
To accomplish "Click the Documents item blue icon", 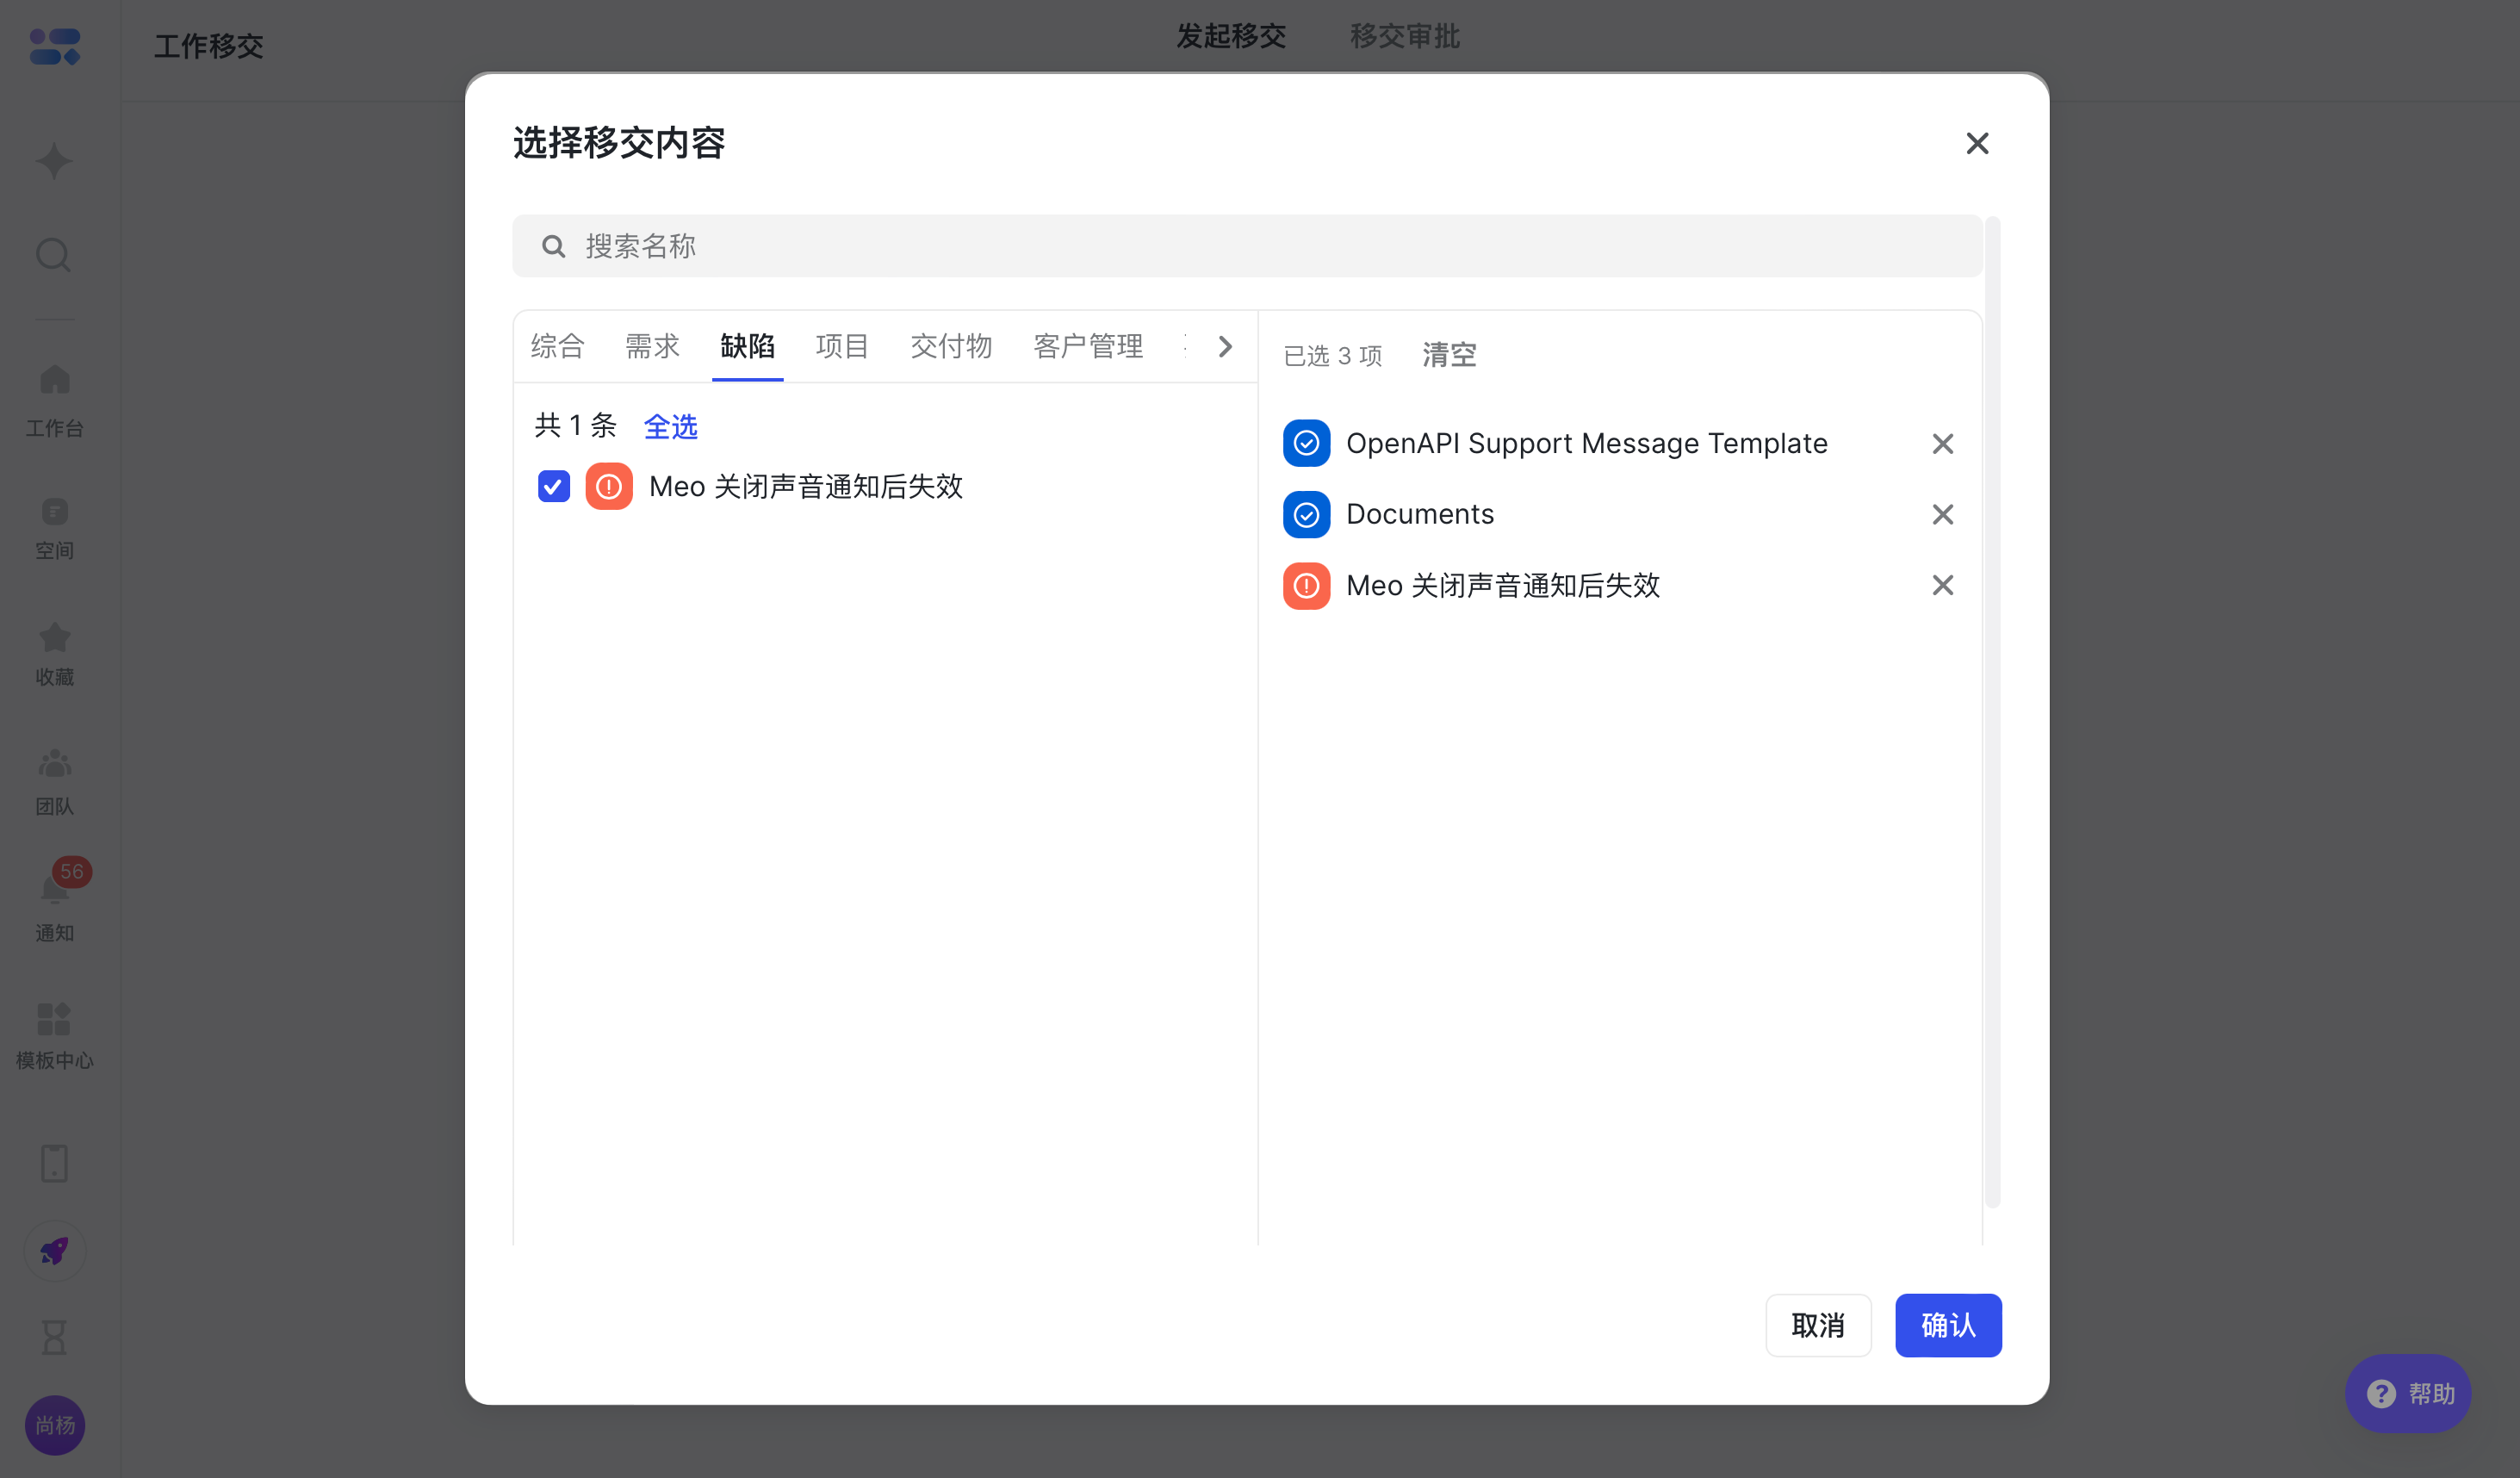I will [x=1306, y=514].
